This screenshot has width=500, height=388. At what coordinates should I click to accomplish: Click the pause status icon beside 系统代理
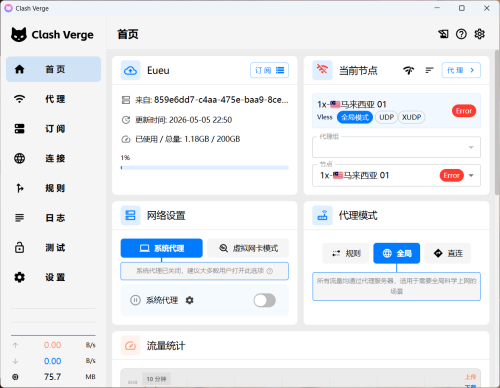[x=135, y=300]
